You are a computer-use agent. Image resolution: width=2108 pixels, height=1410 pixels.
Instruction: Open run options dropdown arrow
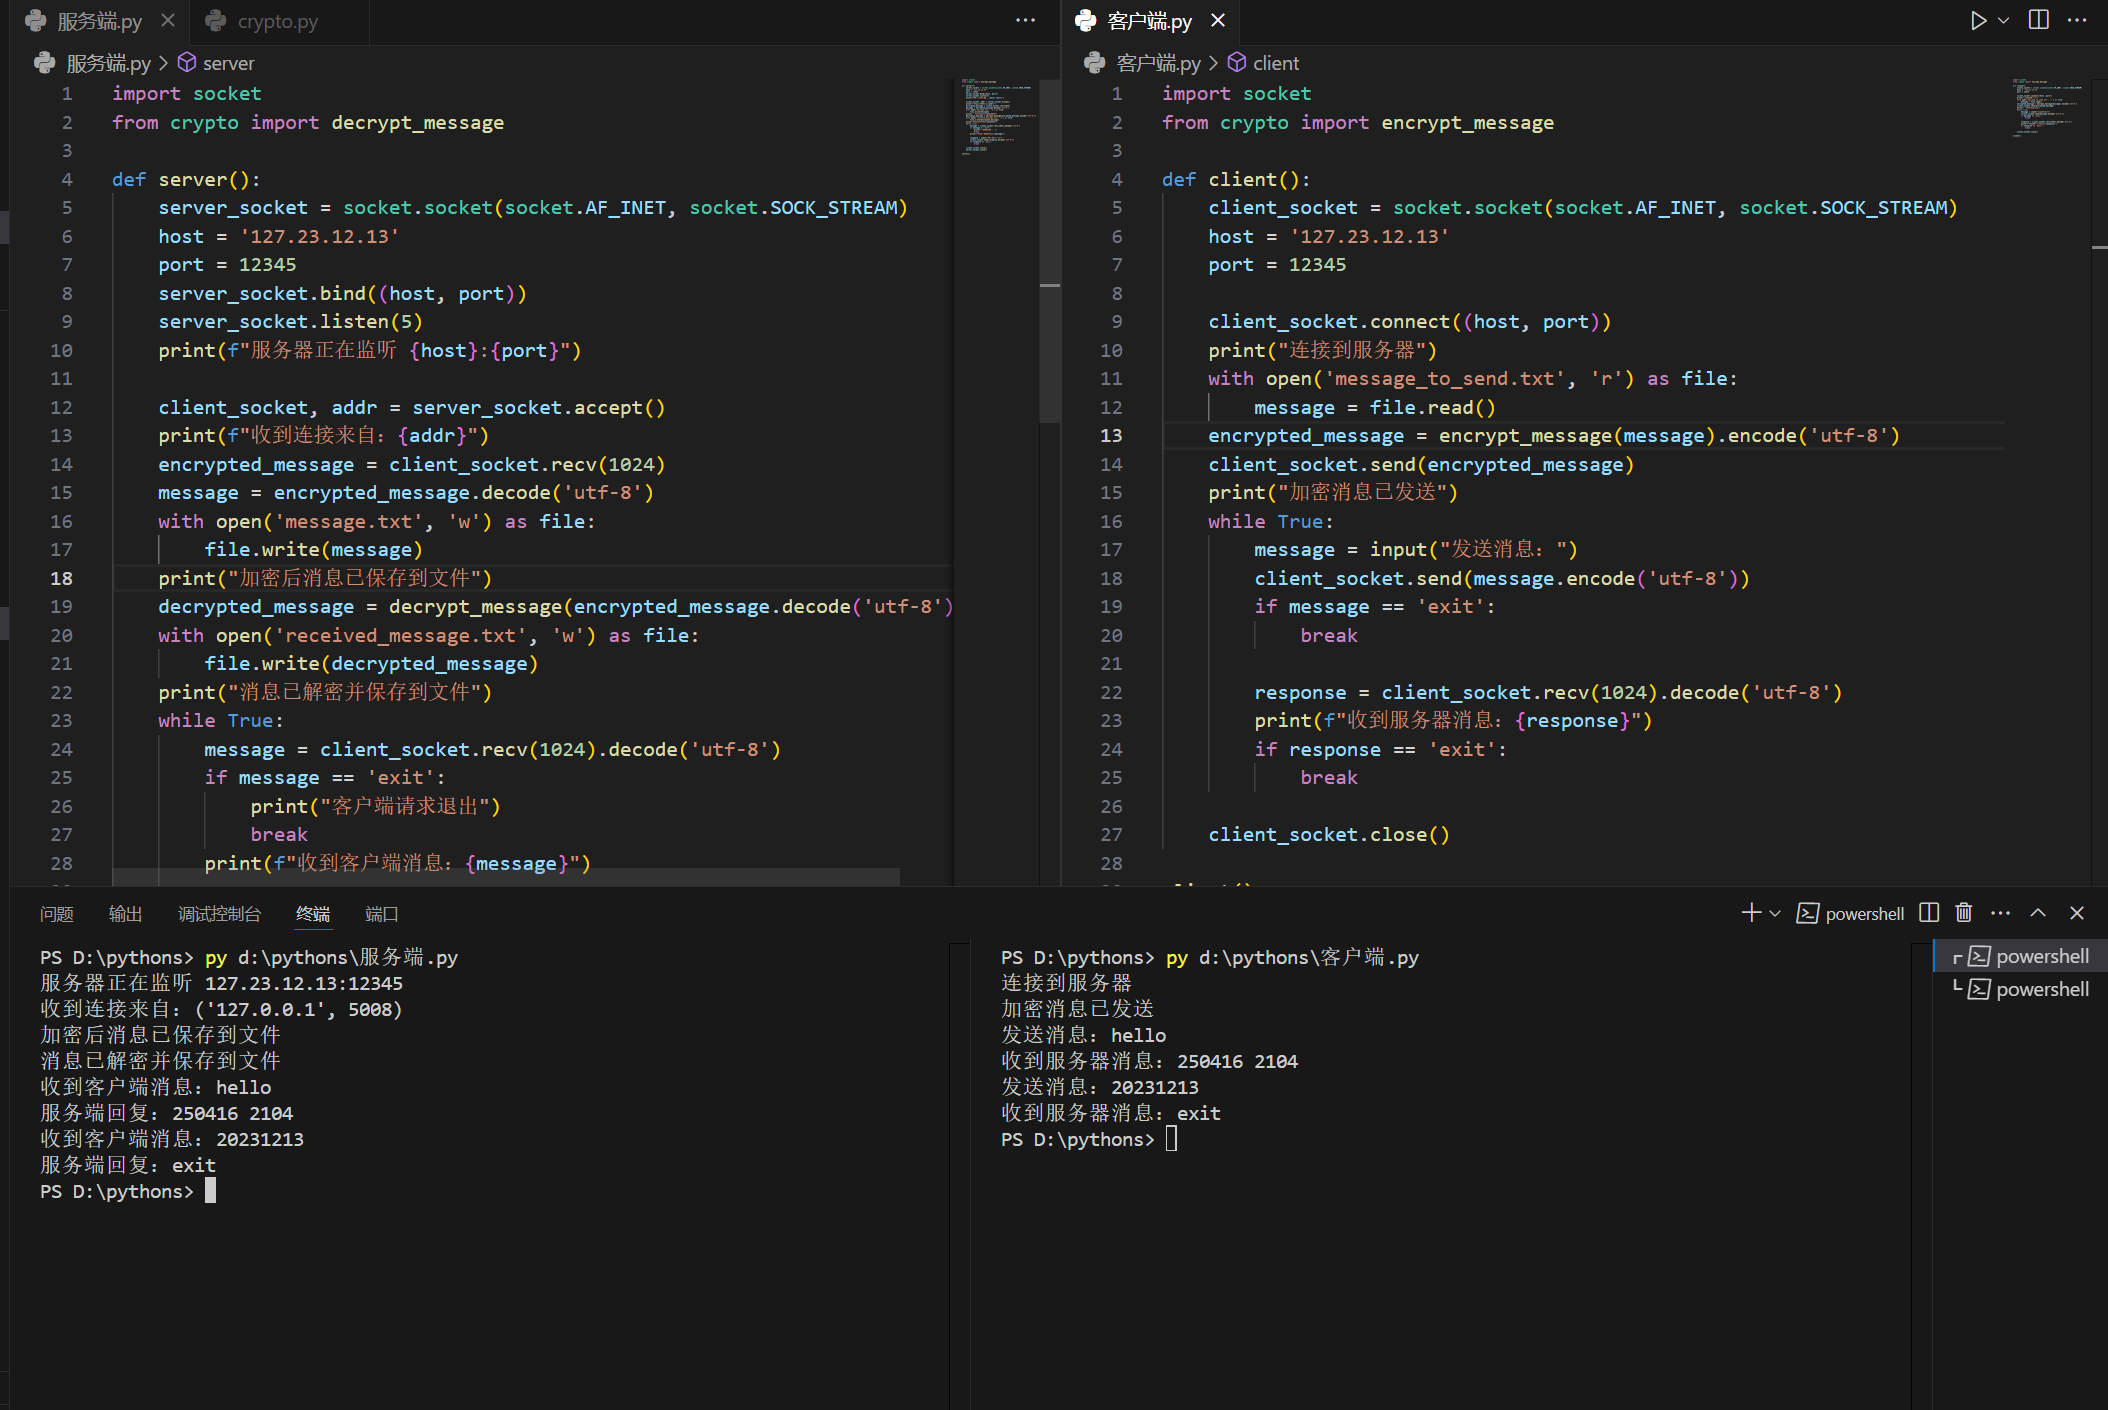[2004, 21]
